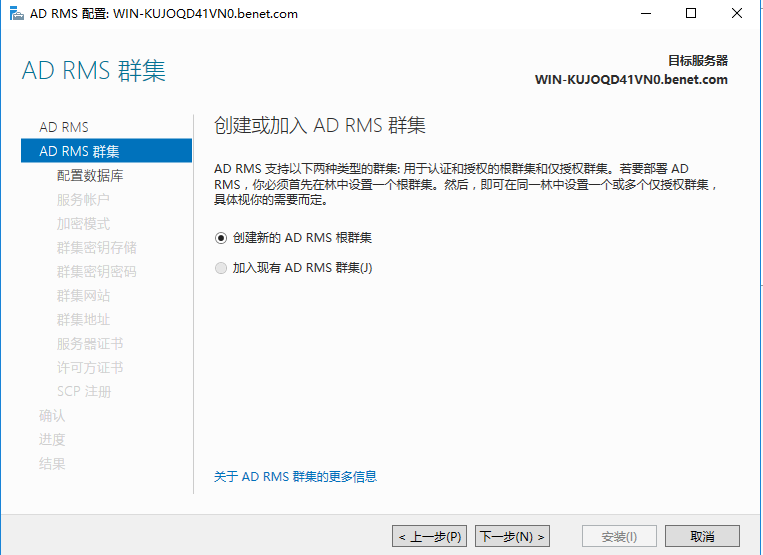The image size is (763, 555).
Task: Open 关于 AD RMS 群集的更多信息 link
Action: 295,476
